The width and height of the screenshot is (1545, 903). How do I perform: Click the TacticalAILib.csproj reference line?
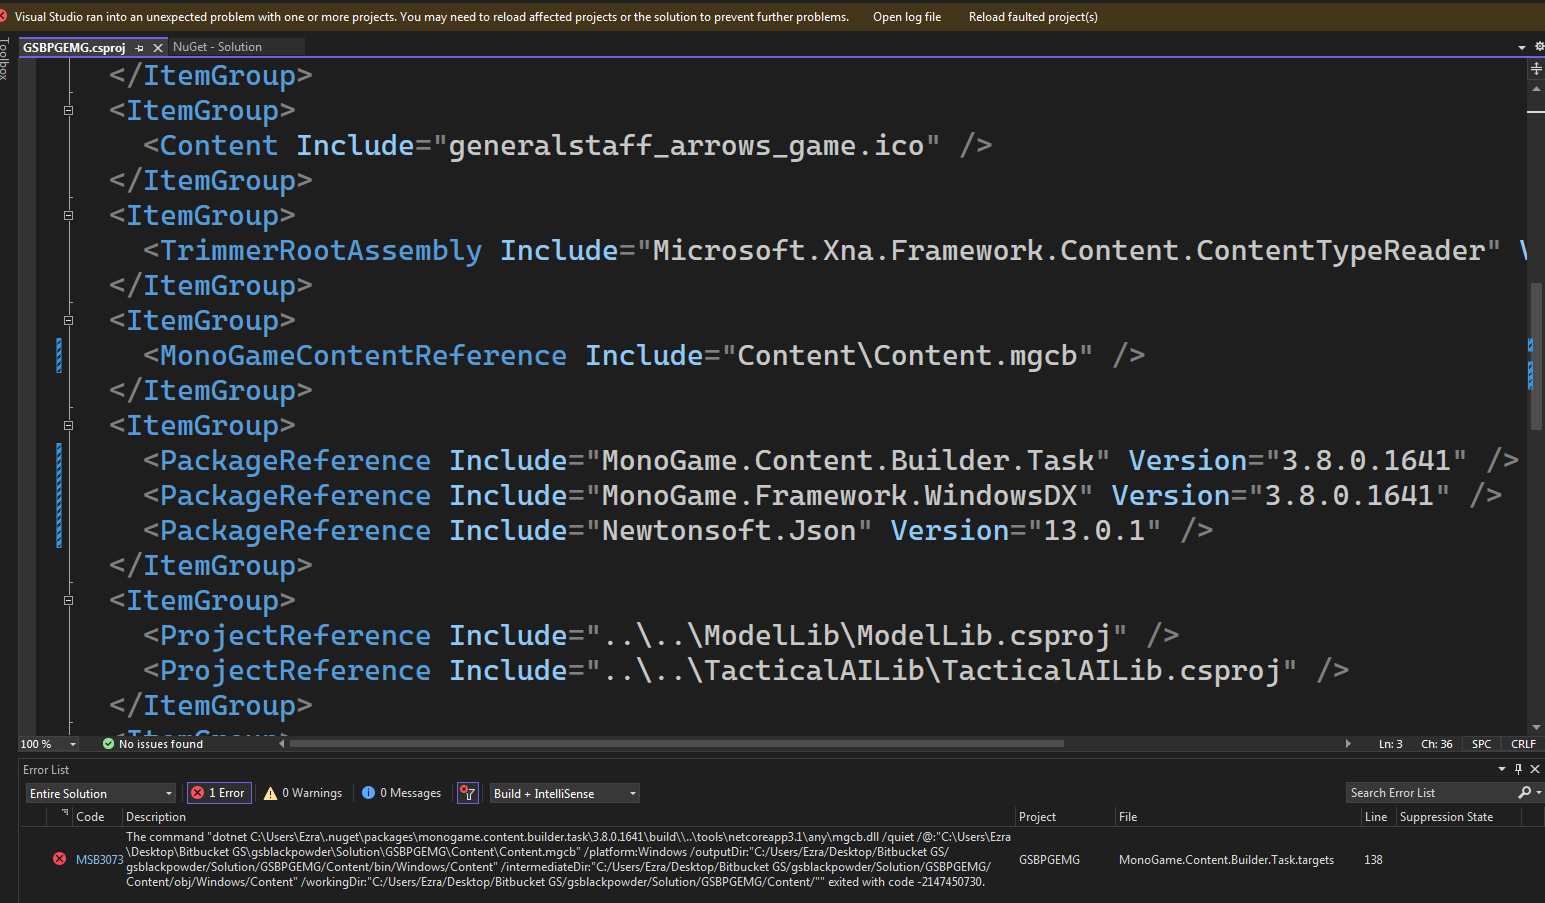(x=746, y=671)
